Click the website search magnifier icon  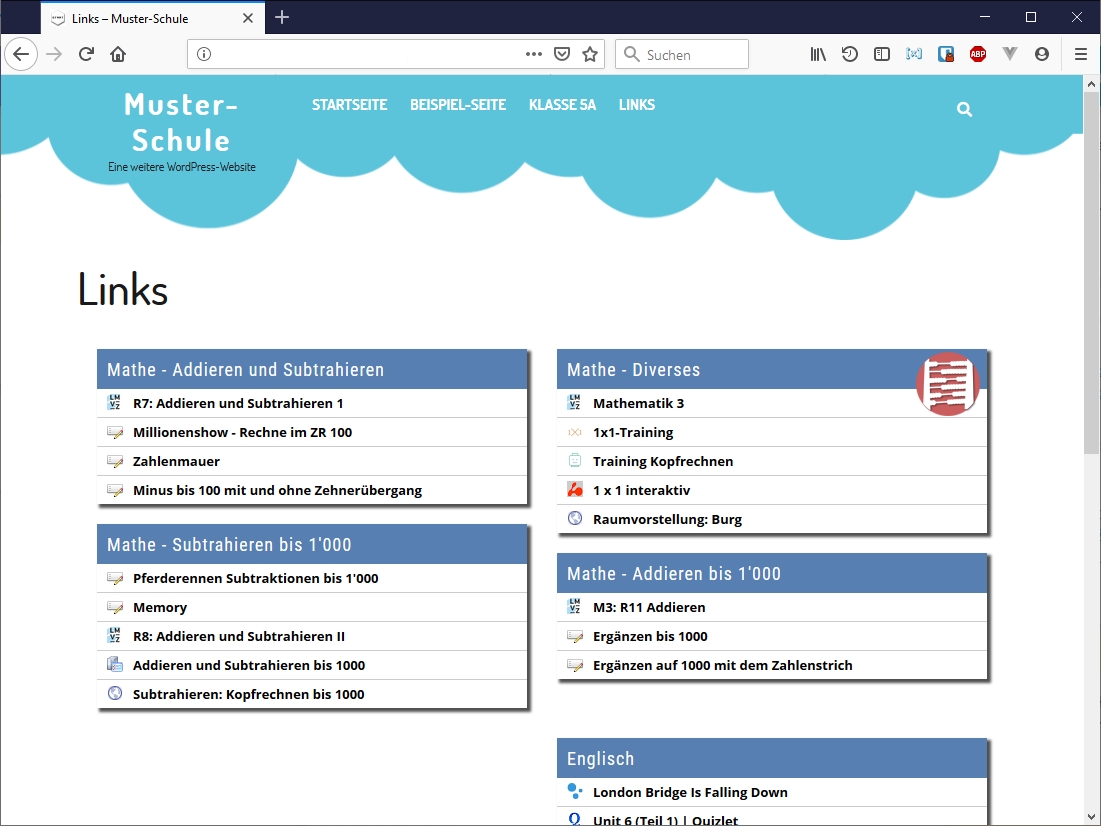[964, 110]
